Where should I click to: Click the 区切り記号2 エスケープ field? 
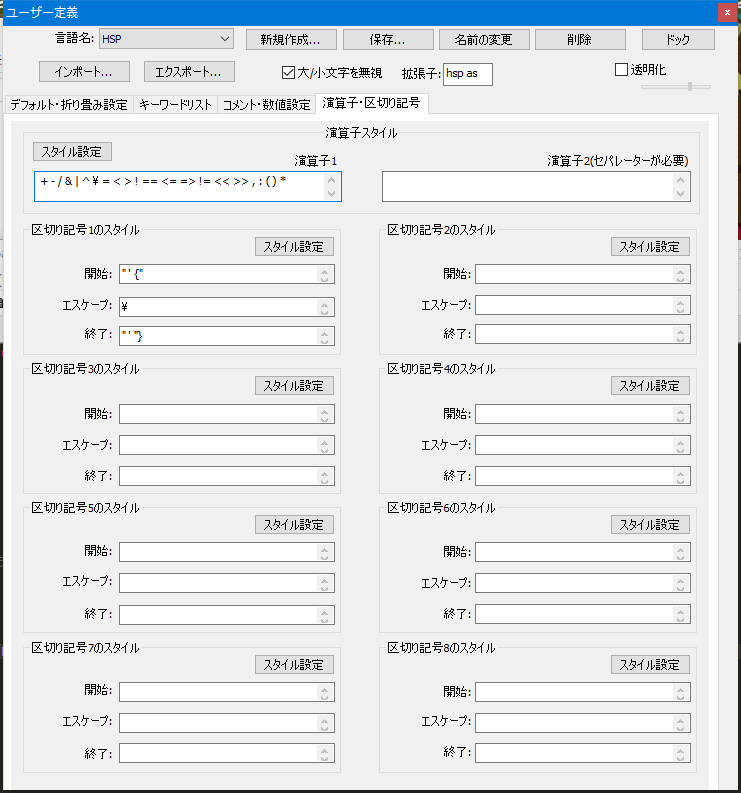click(583, 305)
